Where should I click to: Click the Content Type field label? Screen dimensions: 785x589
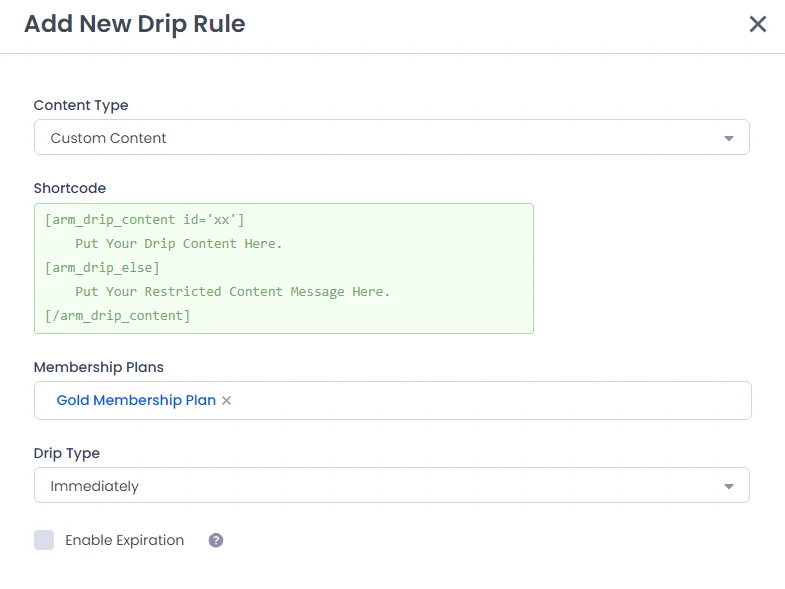pyautogui.click(x=81, y=106)
